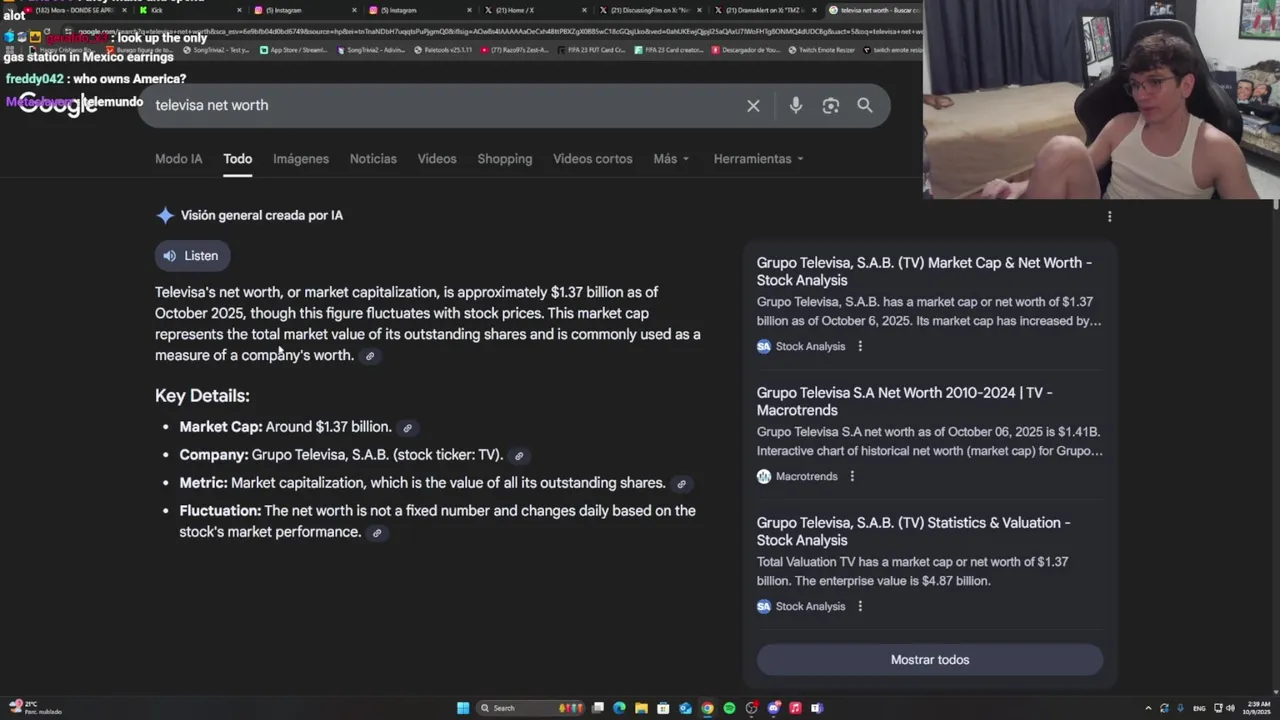The width and height of the screenshot is (1280, 720).
Task: Select the 'Imágenes' results tab
Action: 301,159
